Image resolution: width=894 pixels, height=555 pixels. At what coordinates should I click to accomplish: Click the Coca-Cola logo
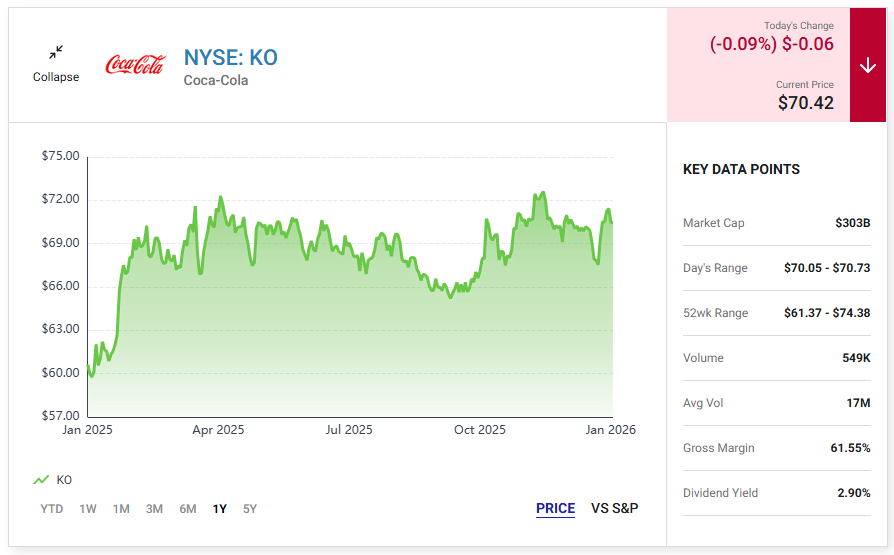pos(136,64)
